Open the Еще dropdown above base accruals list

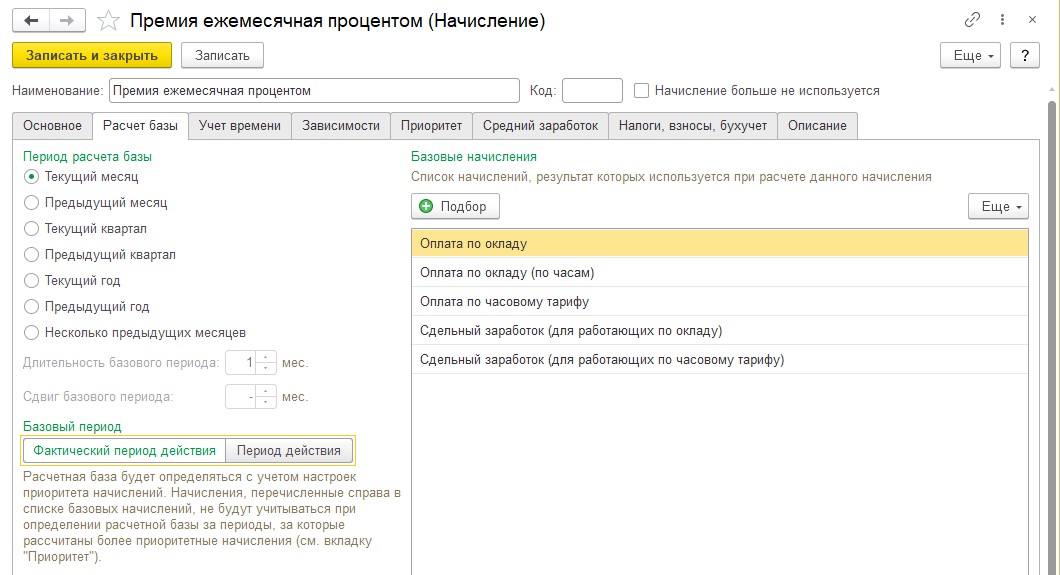pos(998,206)
